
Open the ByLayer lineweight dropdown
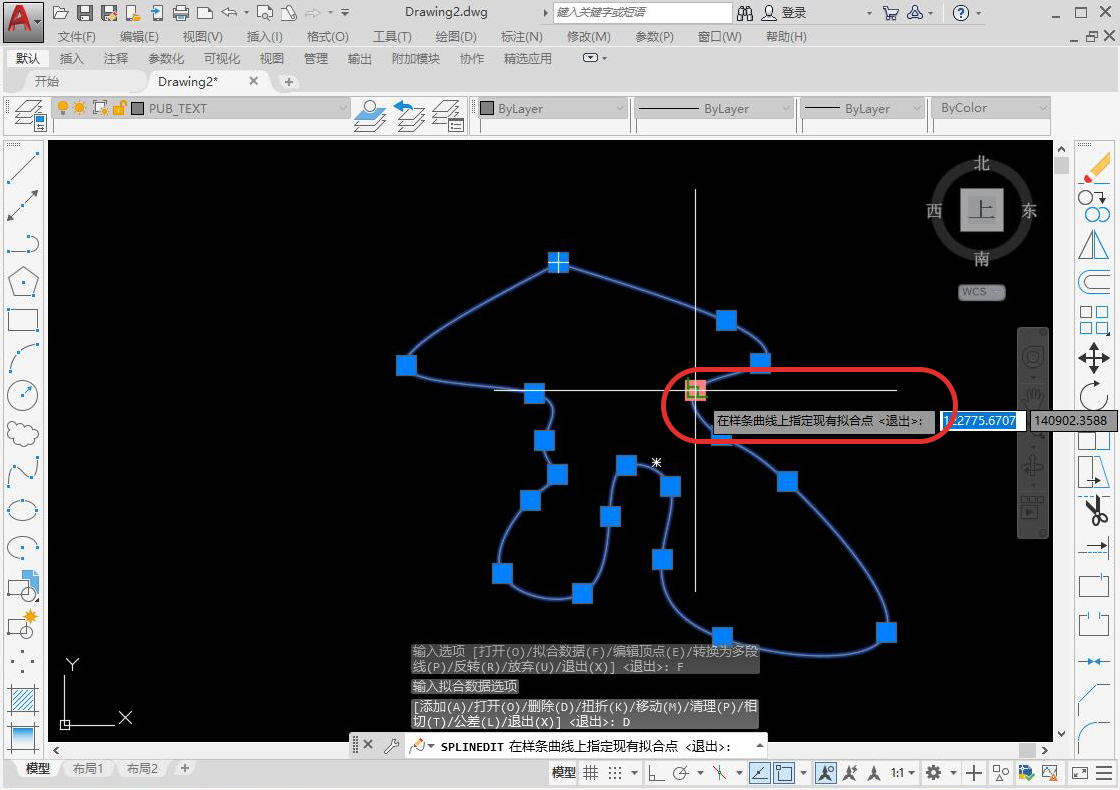pos(917,109)
